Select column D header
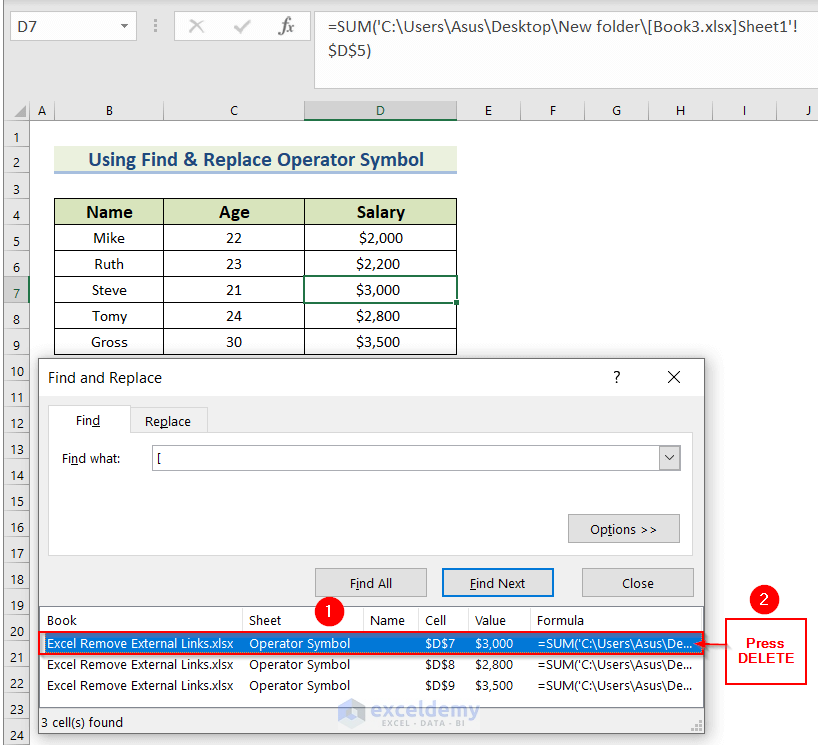Screen dimensions: 818x745 (380, 111)
